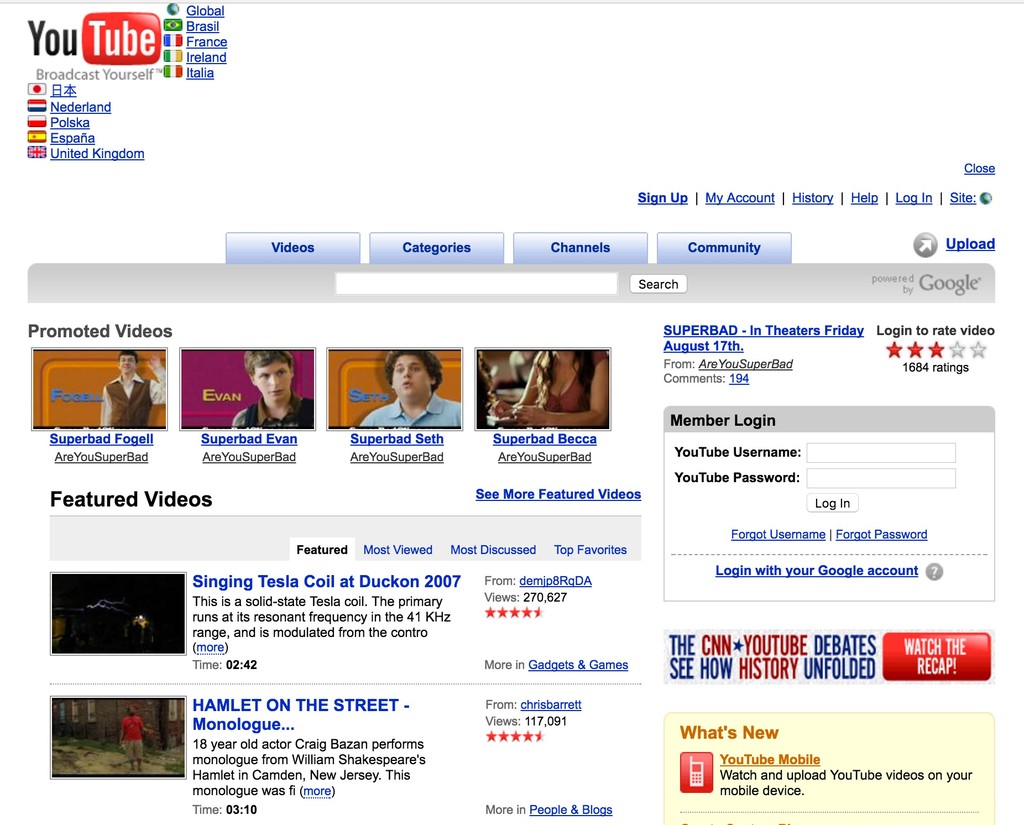
Task: Select the Top Favorites tab
Action: 590,549
